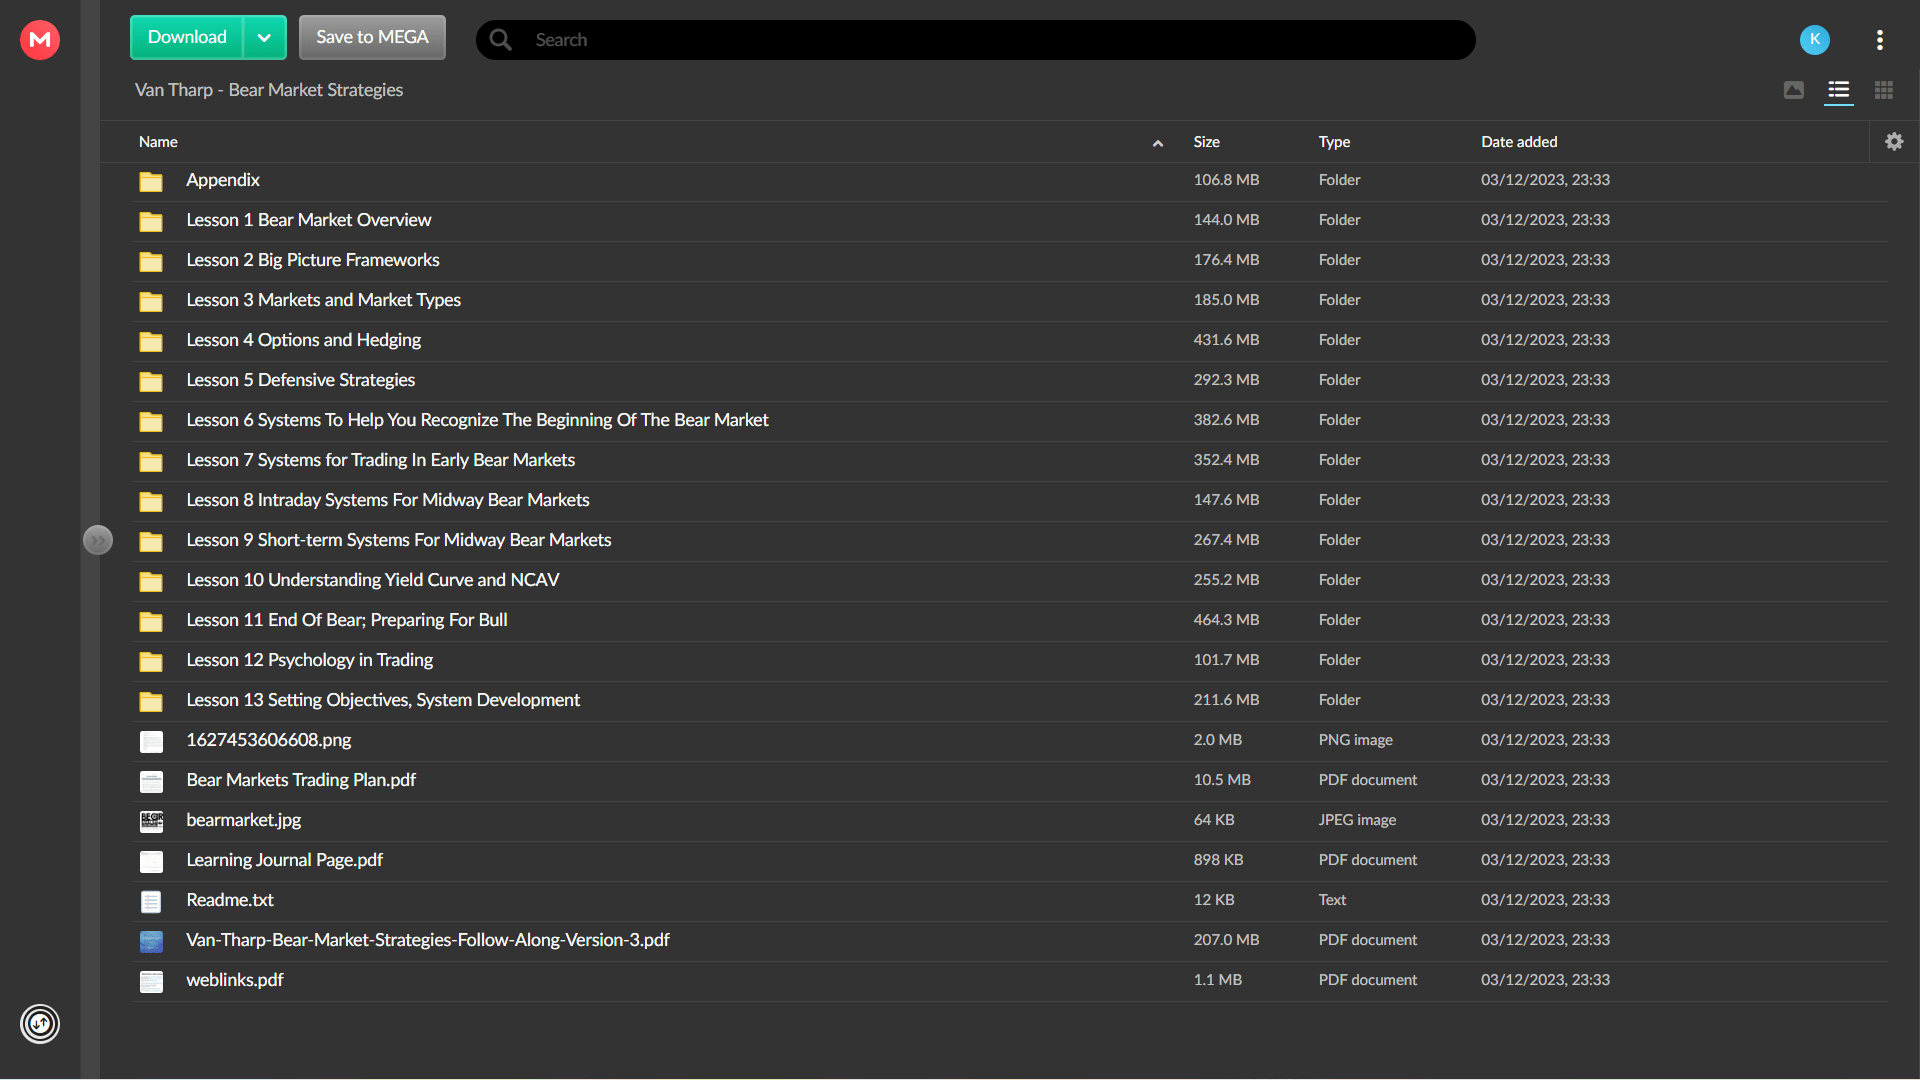Click Lesson 7 folder icon

151,461
